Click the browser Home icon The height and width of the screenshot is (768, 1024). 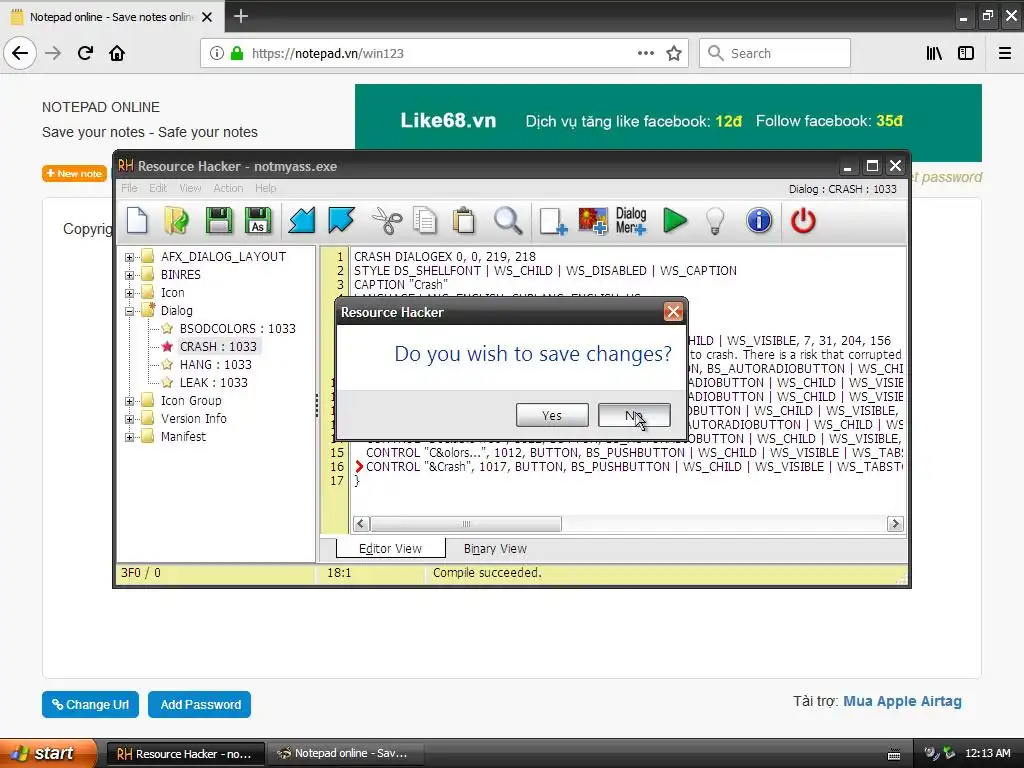[x=117, y=53]
